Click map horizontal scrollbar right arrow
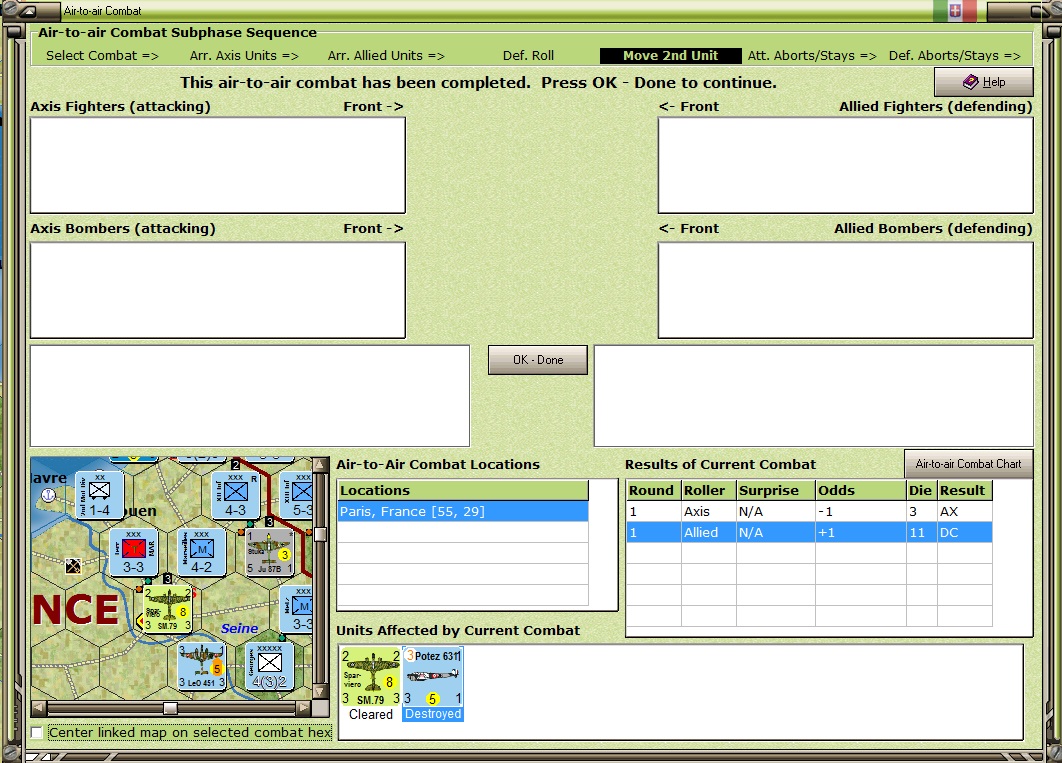1062x763 pixels. (303, 708)
